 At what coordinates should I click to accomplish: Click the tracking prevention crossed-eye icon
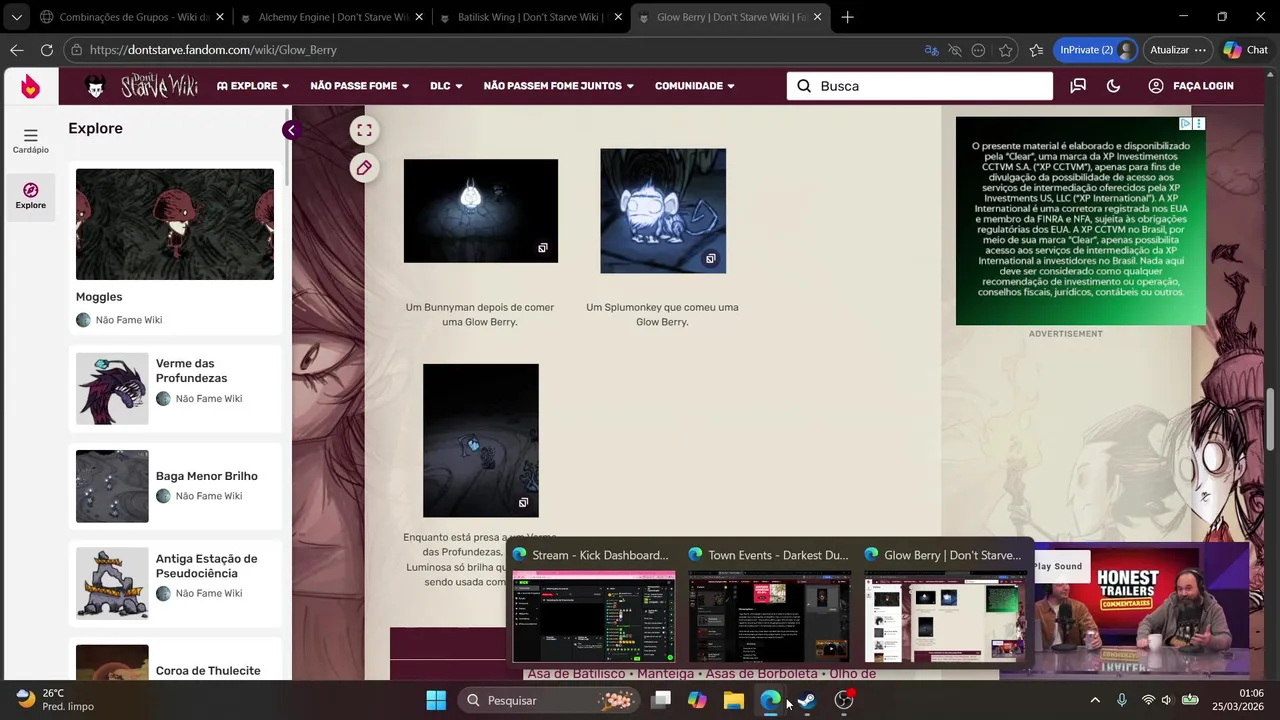tap(955, 50)
